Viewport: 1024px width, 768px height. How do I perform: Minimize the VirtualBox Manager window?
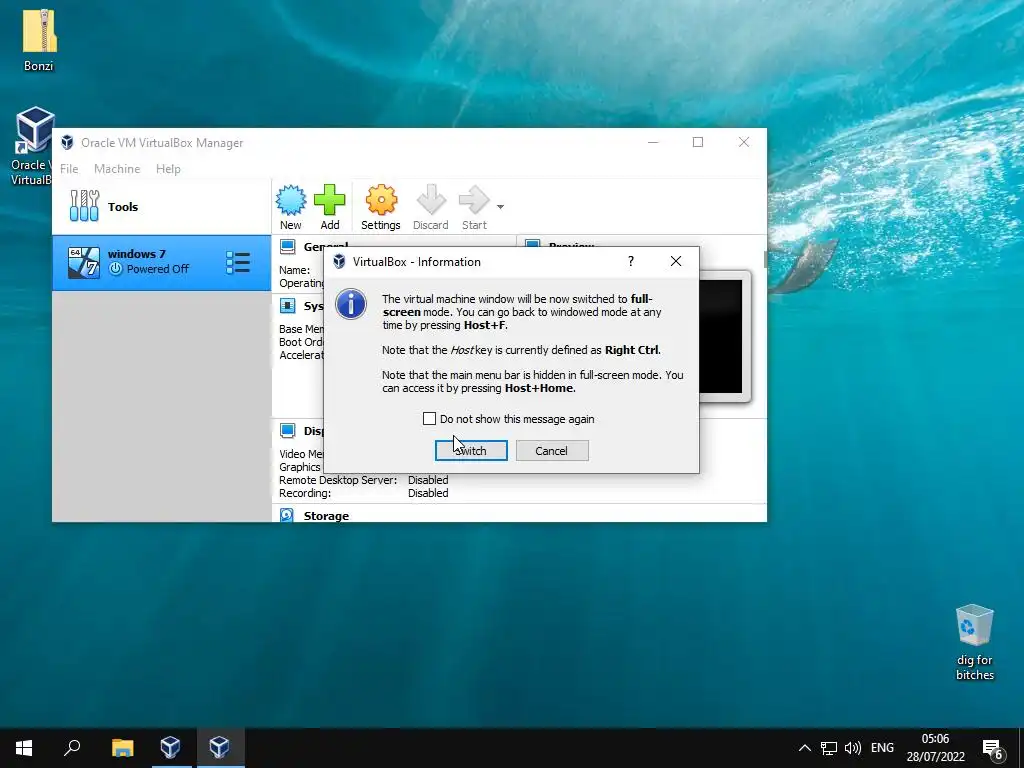pos(653,142)
